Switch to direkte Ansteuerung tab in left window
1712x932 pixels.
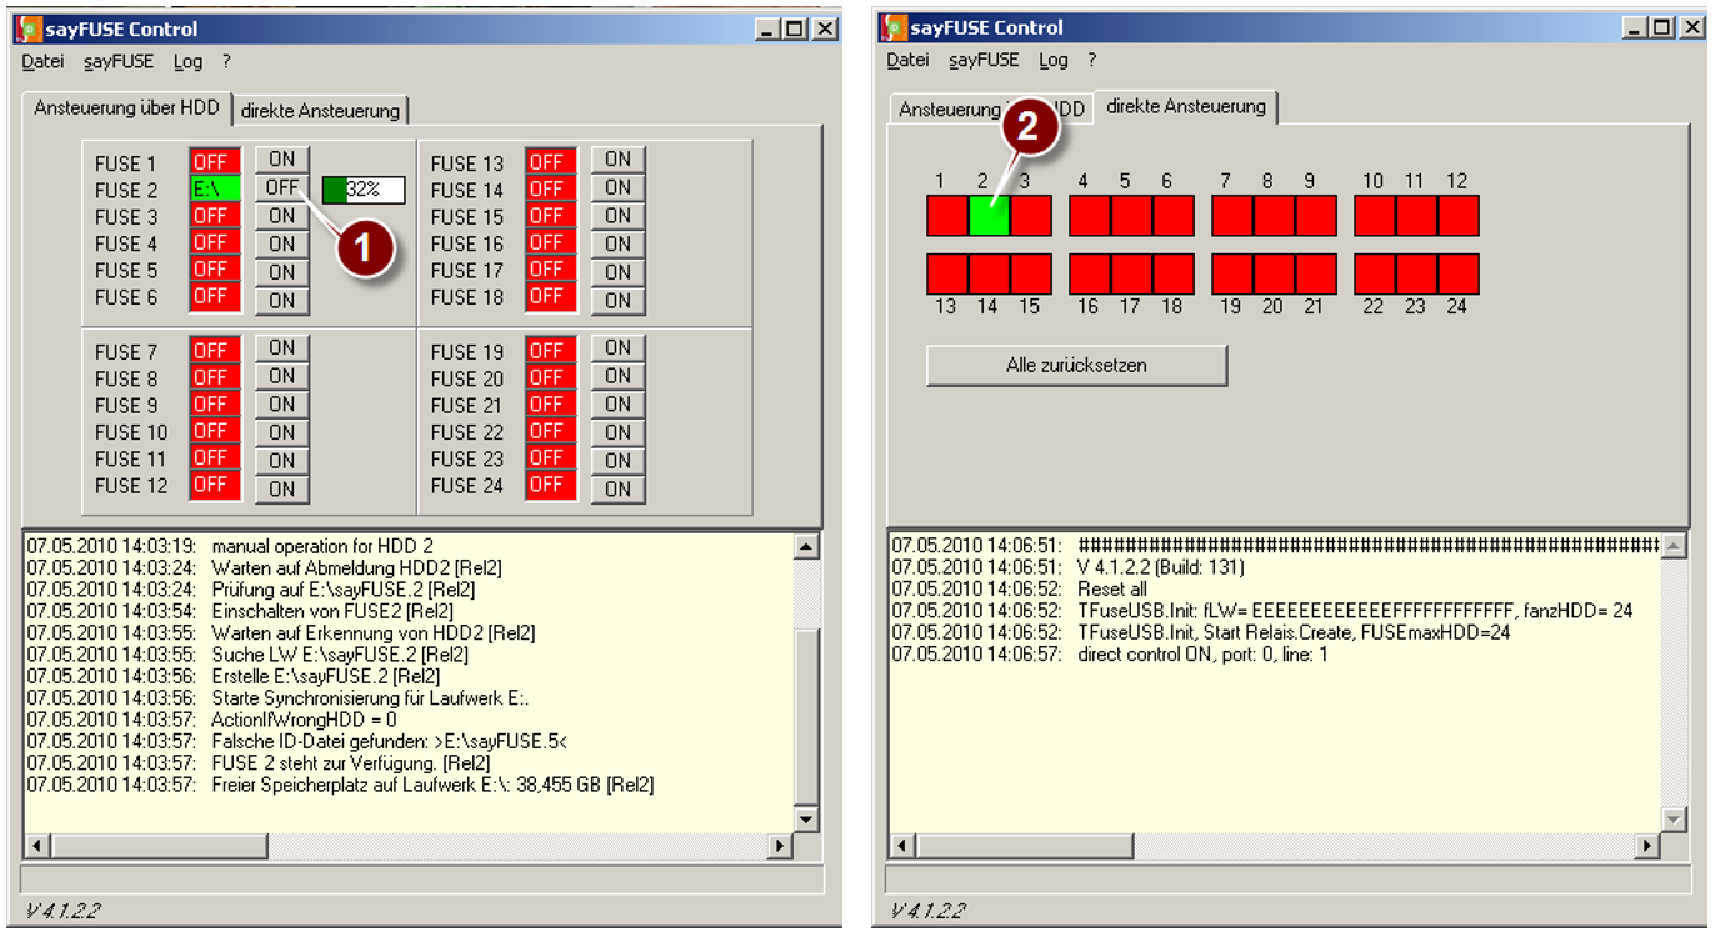[x=320, y=111]
